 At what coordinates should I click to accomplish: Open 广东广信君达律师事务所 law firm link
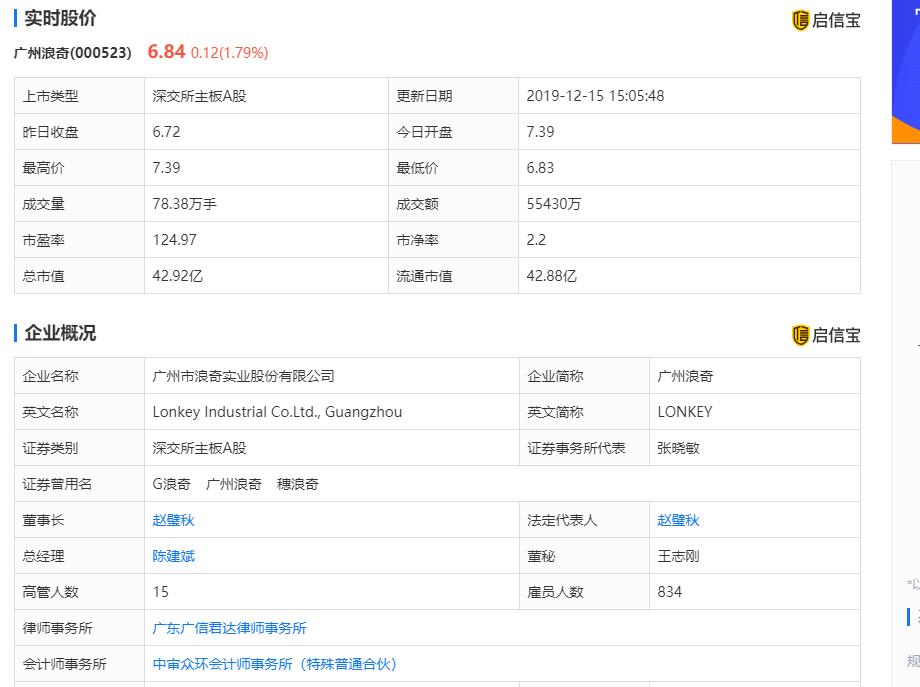coord(229,628)
